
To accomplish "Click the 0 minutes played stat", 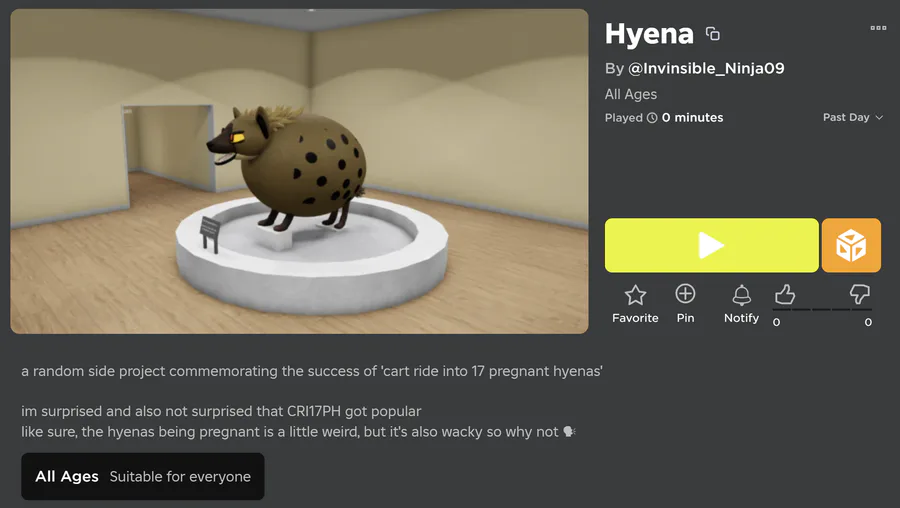I will tap(692, 118).
